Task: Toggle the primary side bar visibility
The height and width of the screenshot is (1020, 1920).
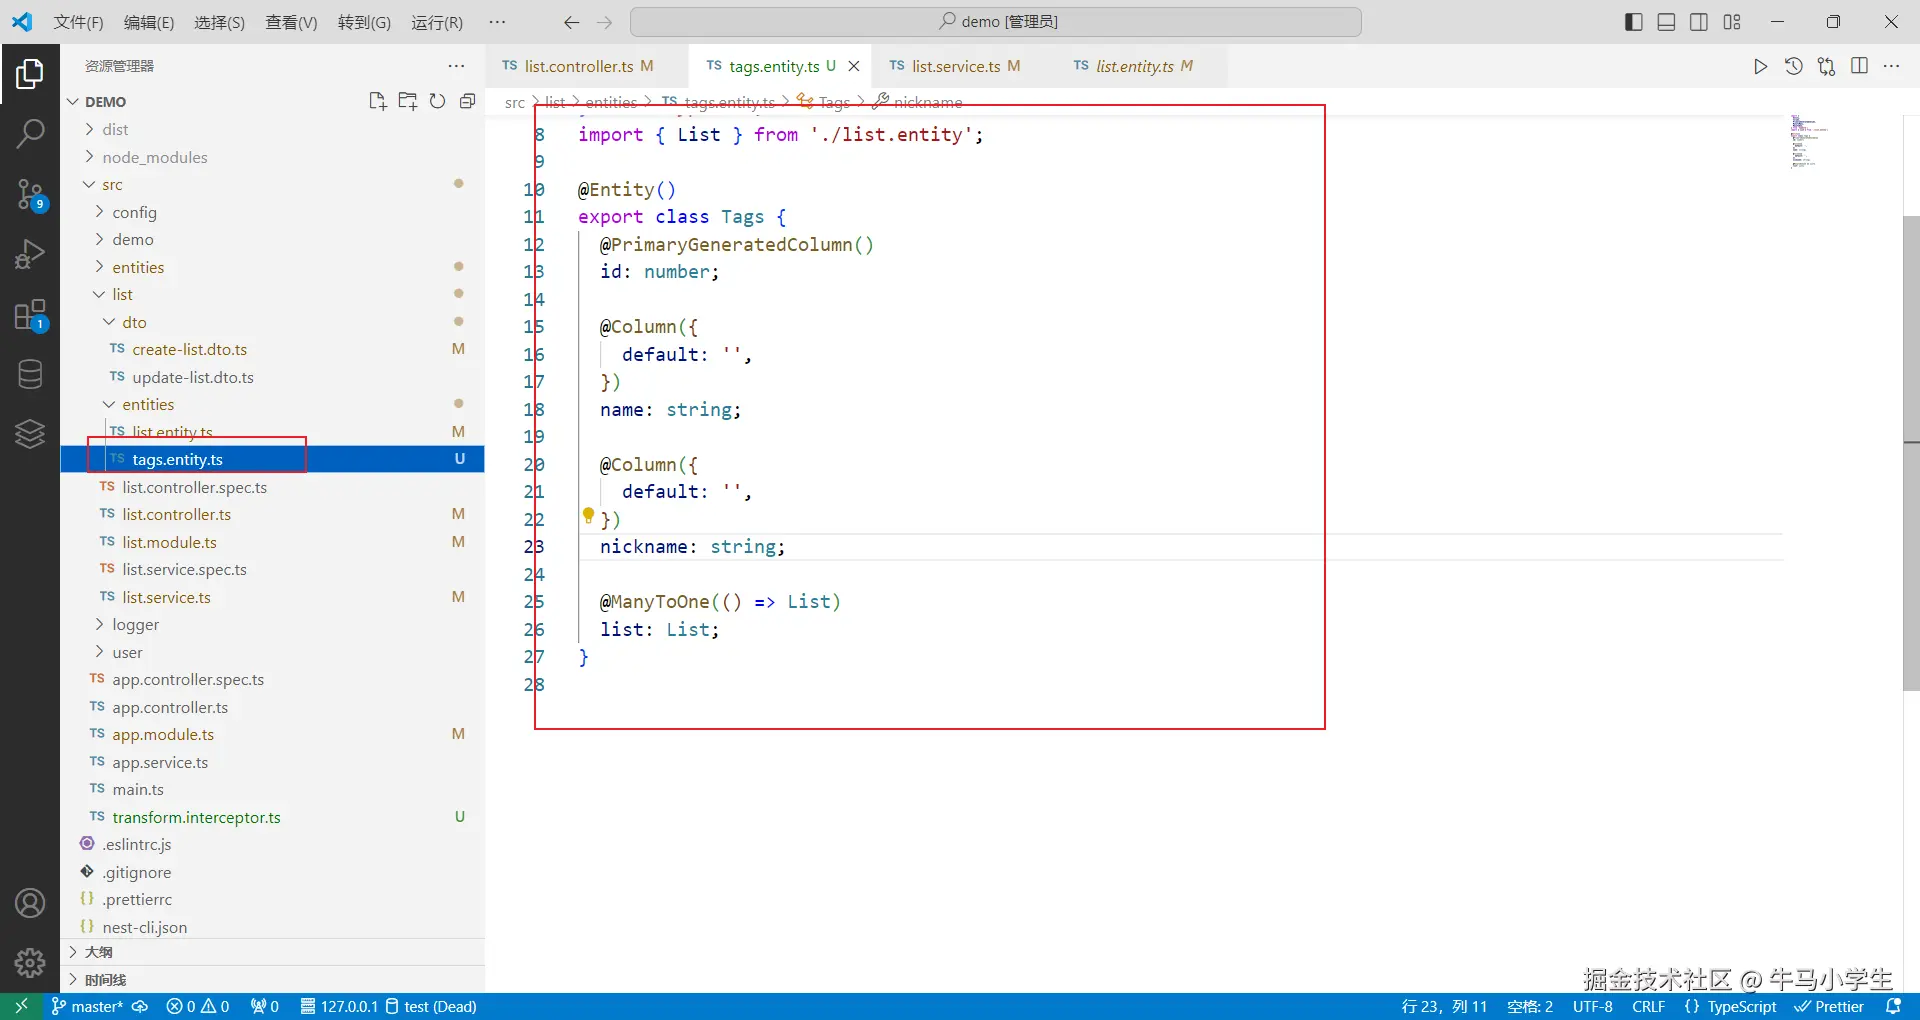Action: tap(1633, 22)
